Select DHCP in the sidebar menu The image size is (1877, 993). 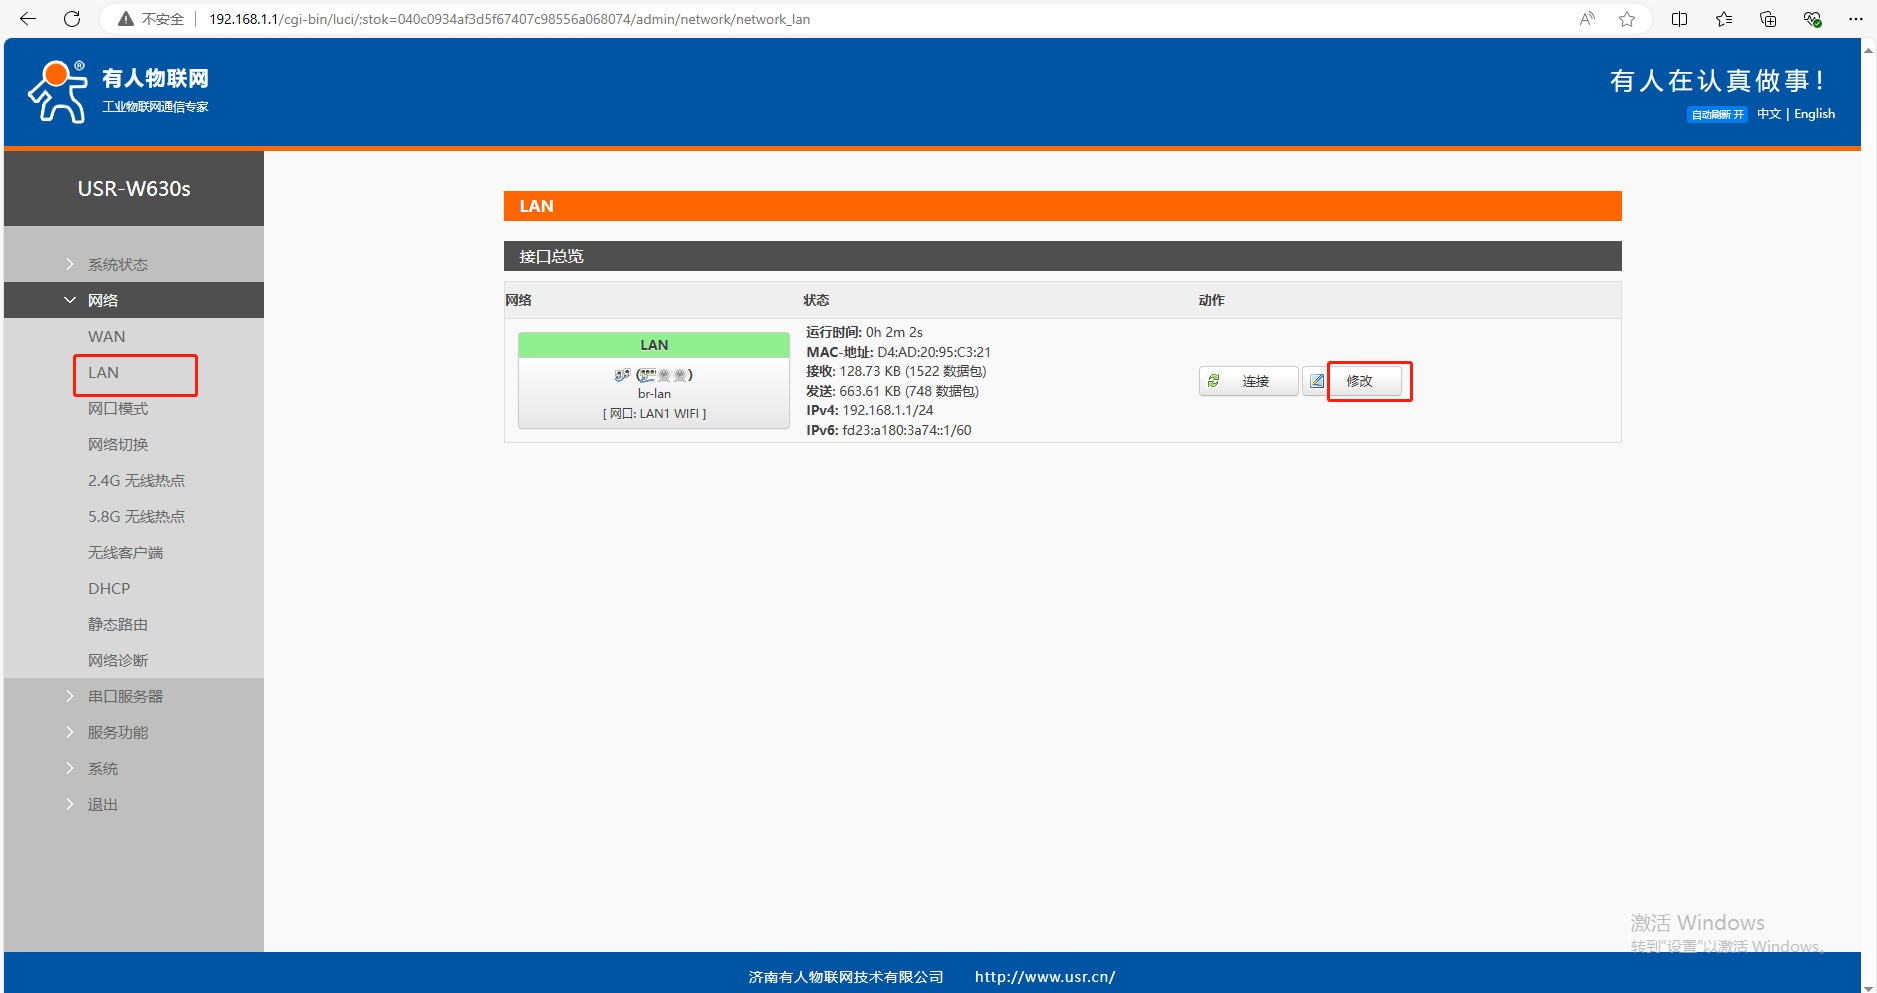109,588
